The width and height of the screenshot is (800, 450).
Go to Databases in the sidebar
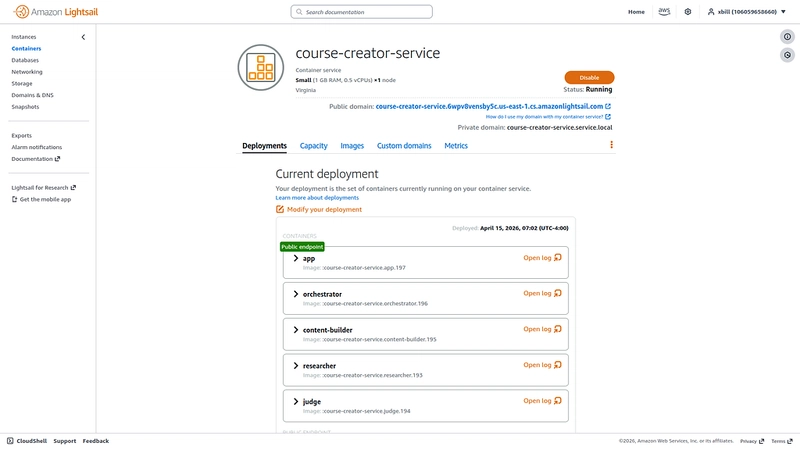click(25, 60)
